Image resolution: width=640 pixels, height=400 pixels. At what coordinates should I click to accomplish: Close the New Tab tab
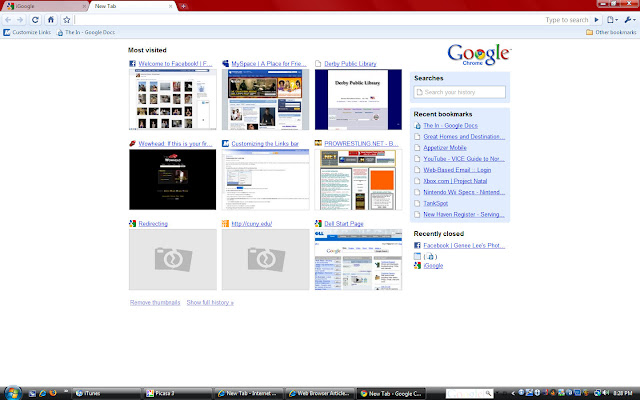(x=170, y=6)
